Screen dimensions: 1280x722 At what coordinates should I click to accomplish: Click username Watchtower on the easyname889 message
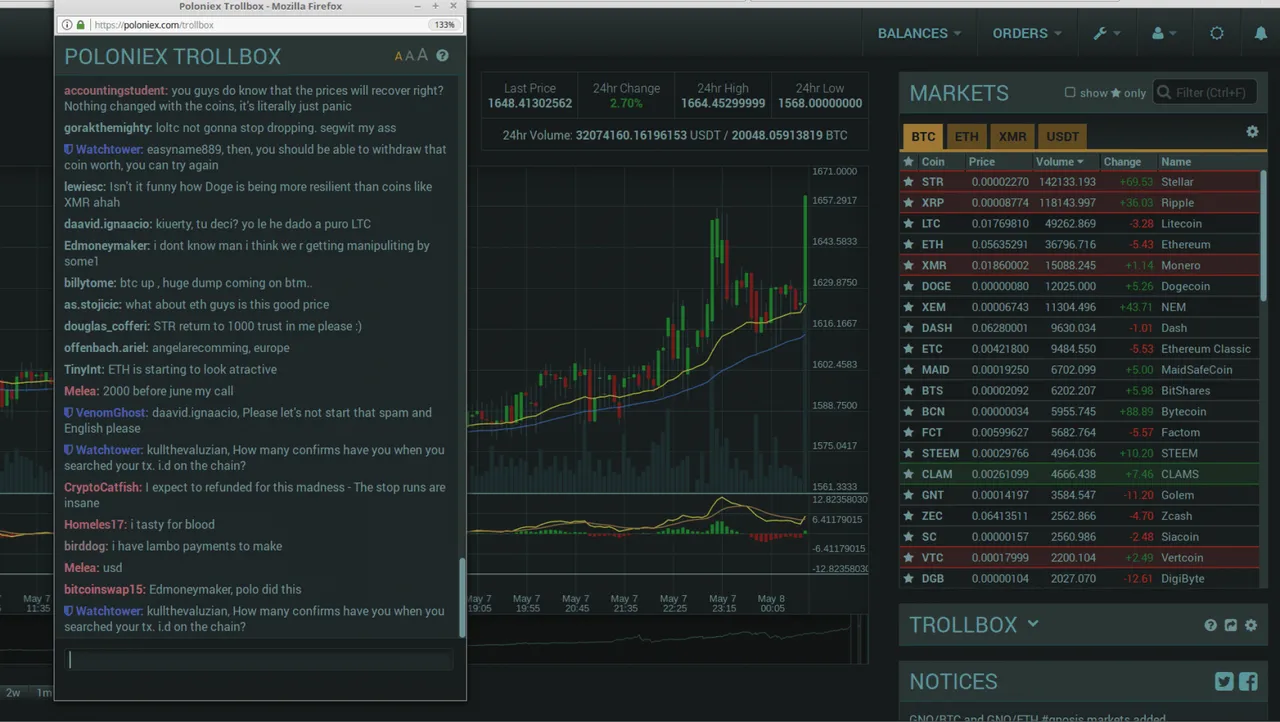point(109,149)
